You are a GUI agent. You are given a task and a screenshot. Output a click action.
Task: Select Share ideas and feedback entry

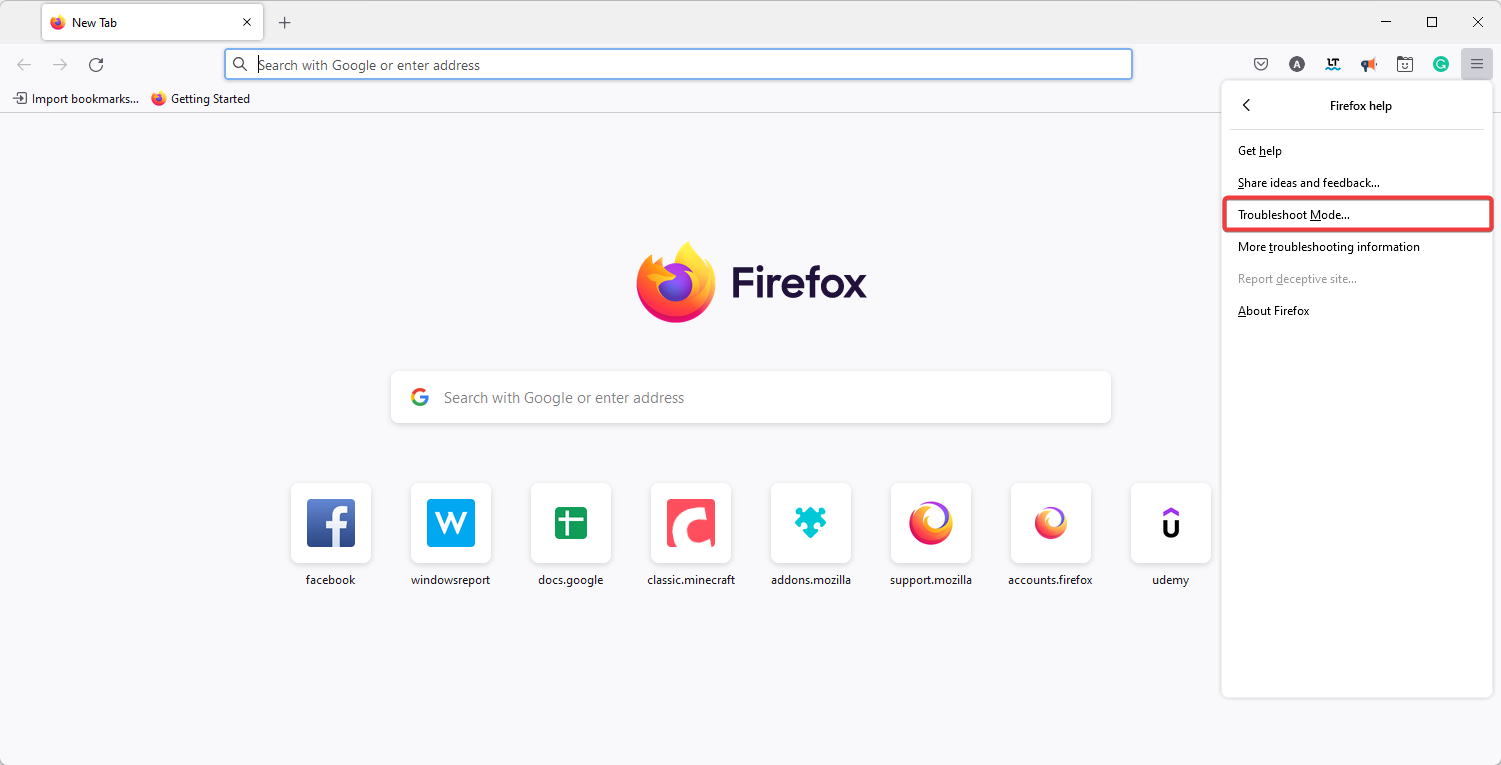[x=1357, y=183]
